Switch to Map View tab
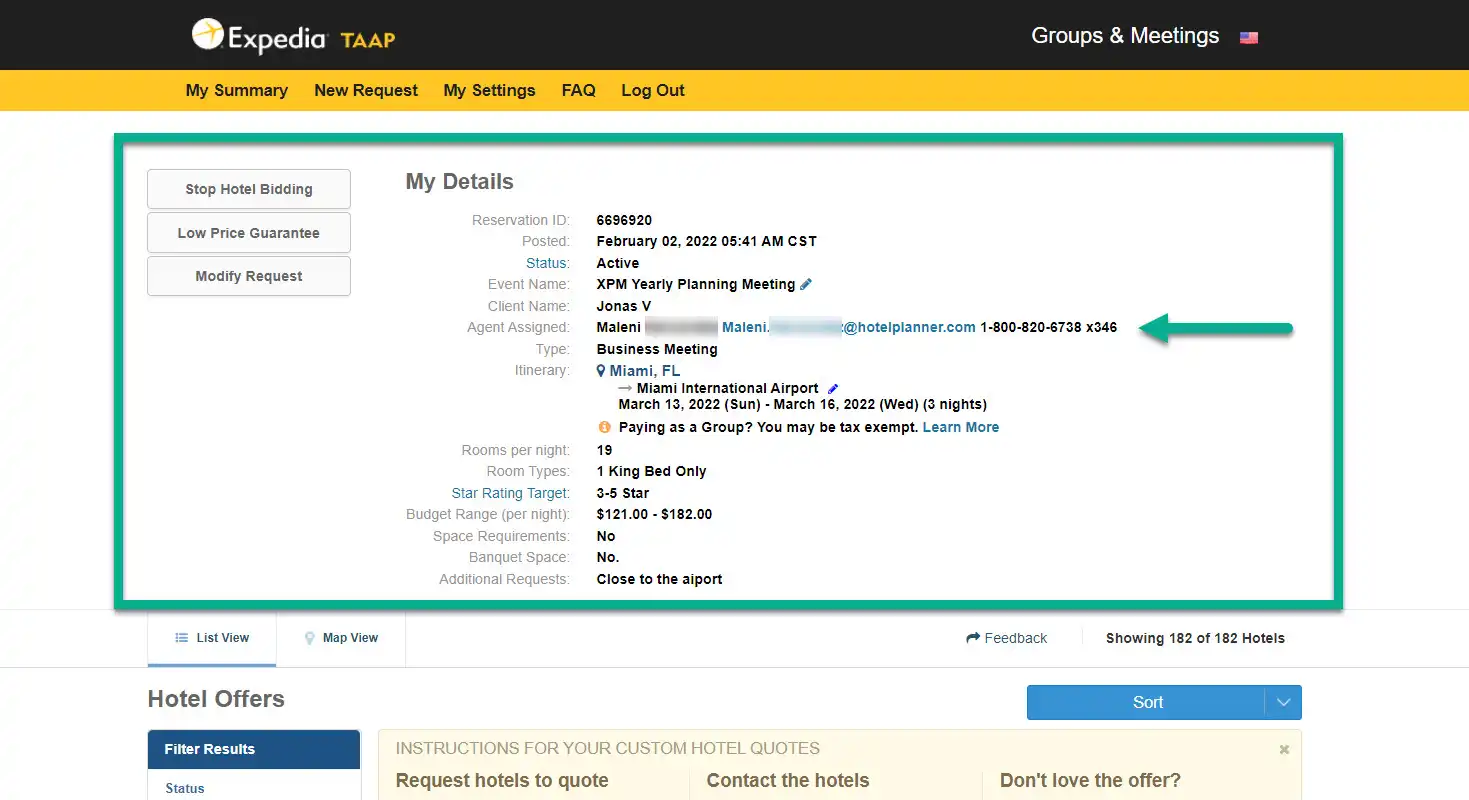This screenshot has height=800, width=1469. 341,638
